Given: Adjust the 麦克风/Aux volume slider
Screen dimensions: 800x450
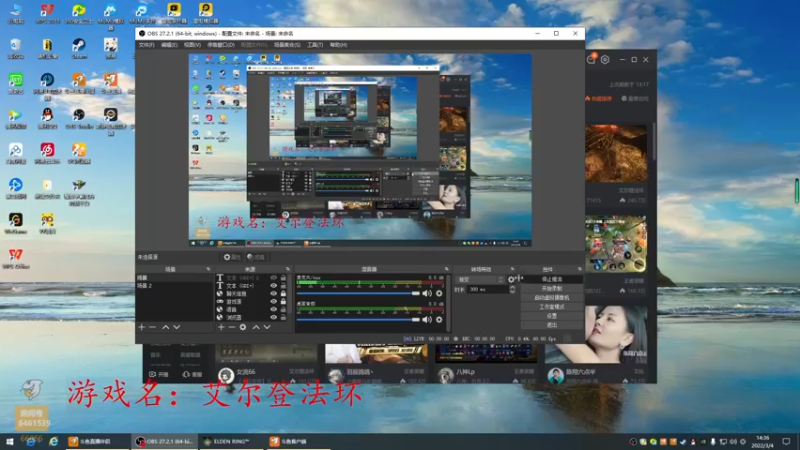Looking at the screenshot, I should click(x=358, y=293).
